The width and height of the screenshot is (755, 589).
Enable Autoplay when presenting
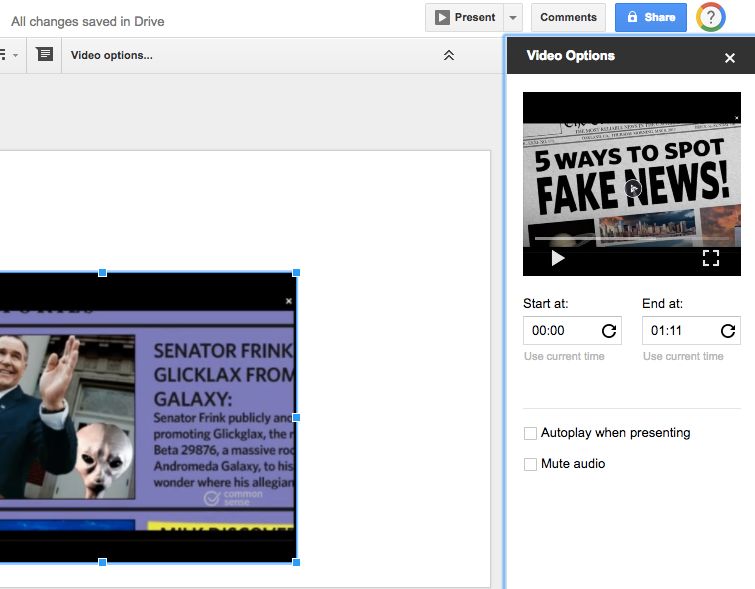(x=530, y=433)
